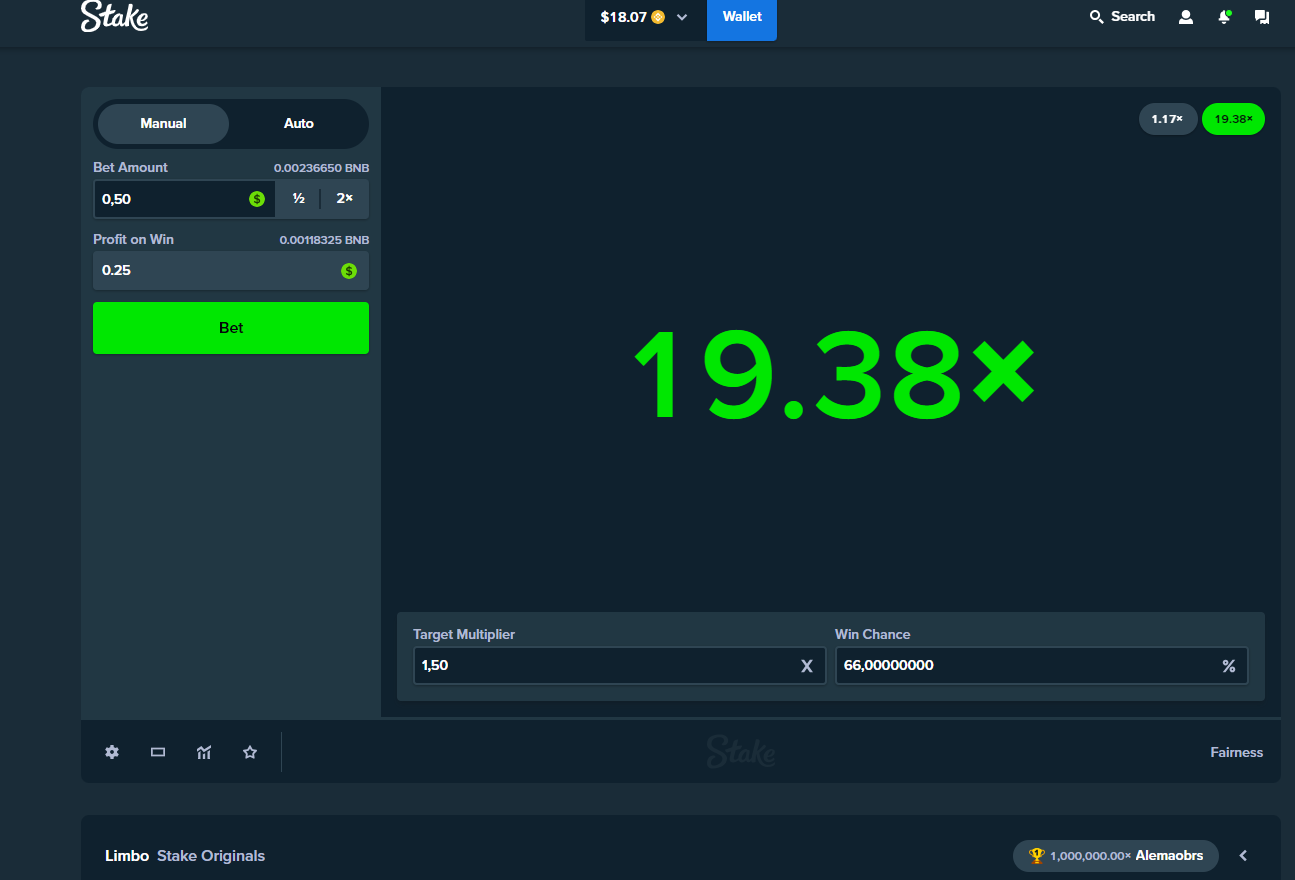This screenshot has height=880, width=1295.
Task: Open the Alemaobrs player name
Action: coord(1169,856)
